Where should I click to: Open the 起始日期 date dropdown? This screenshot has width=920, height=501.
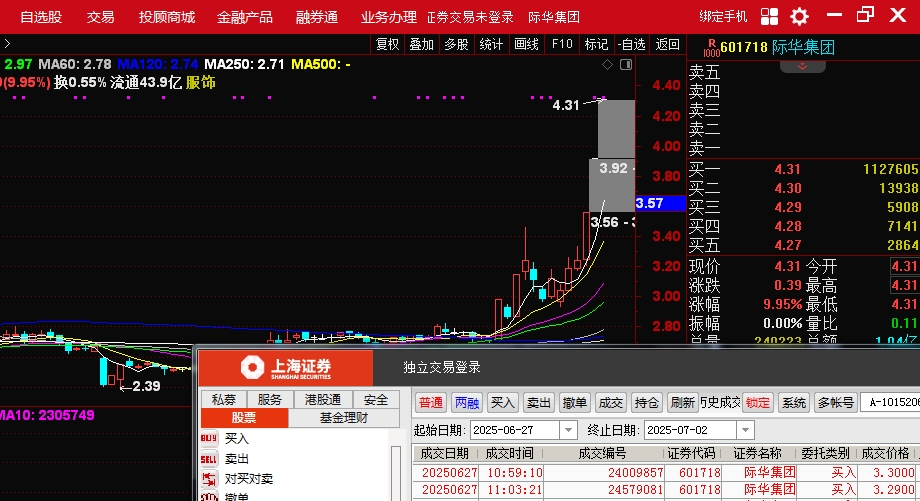tap(568, 430)
